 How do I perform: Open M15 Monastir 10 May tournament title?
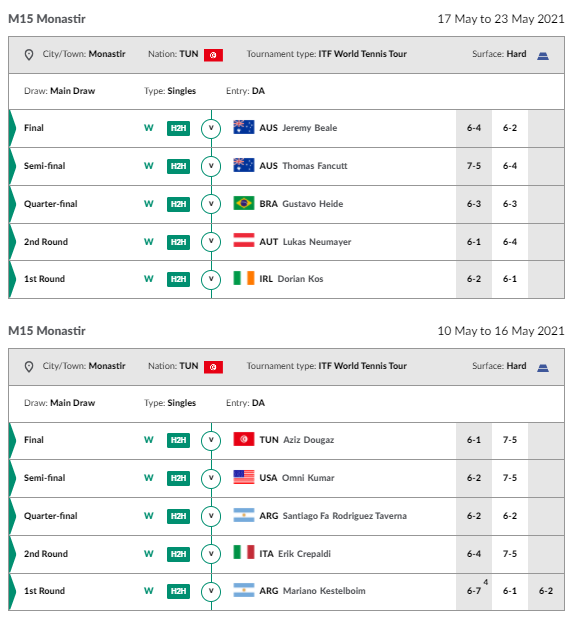click(x=47, y=331)
